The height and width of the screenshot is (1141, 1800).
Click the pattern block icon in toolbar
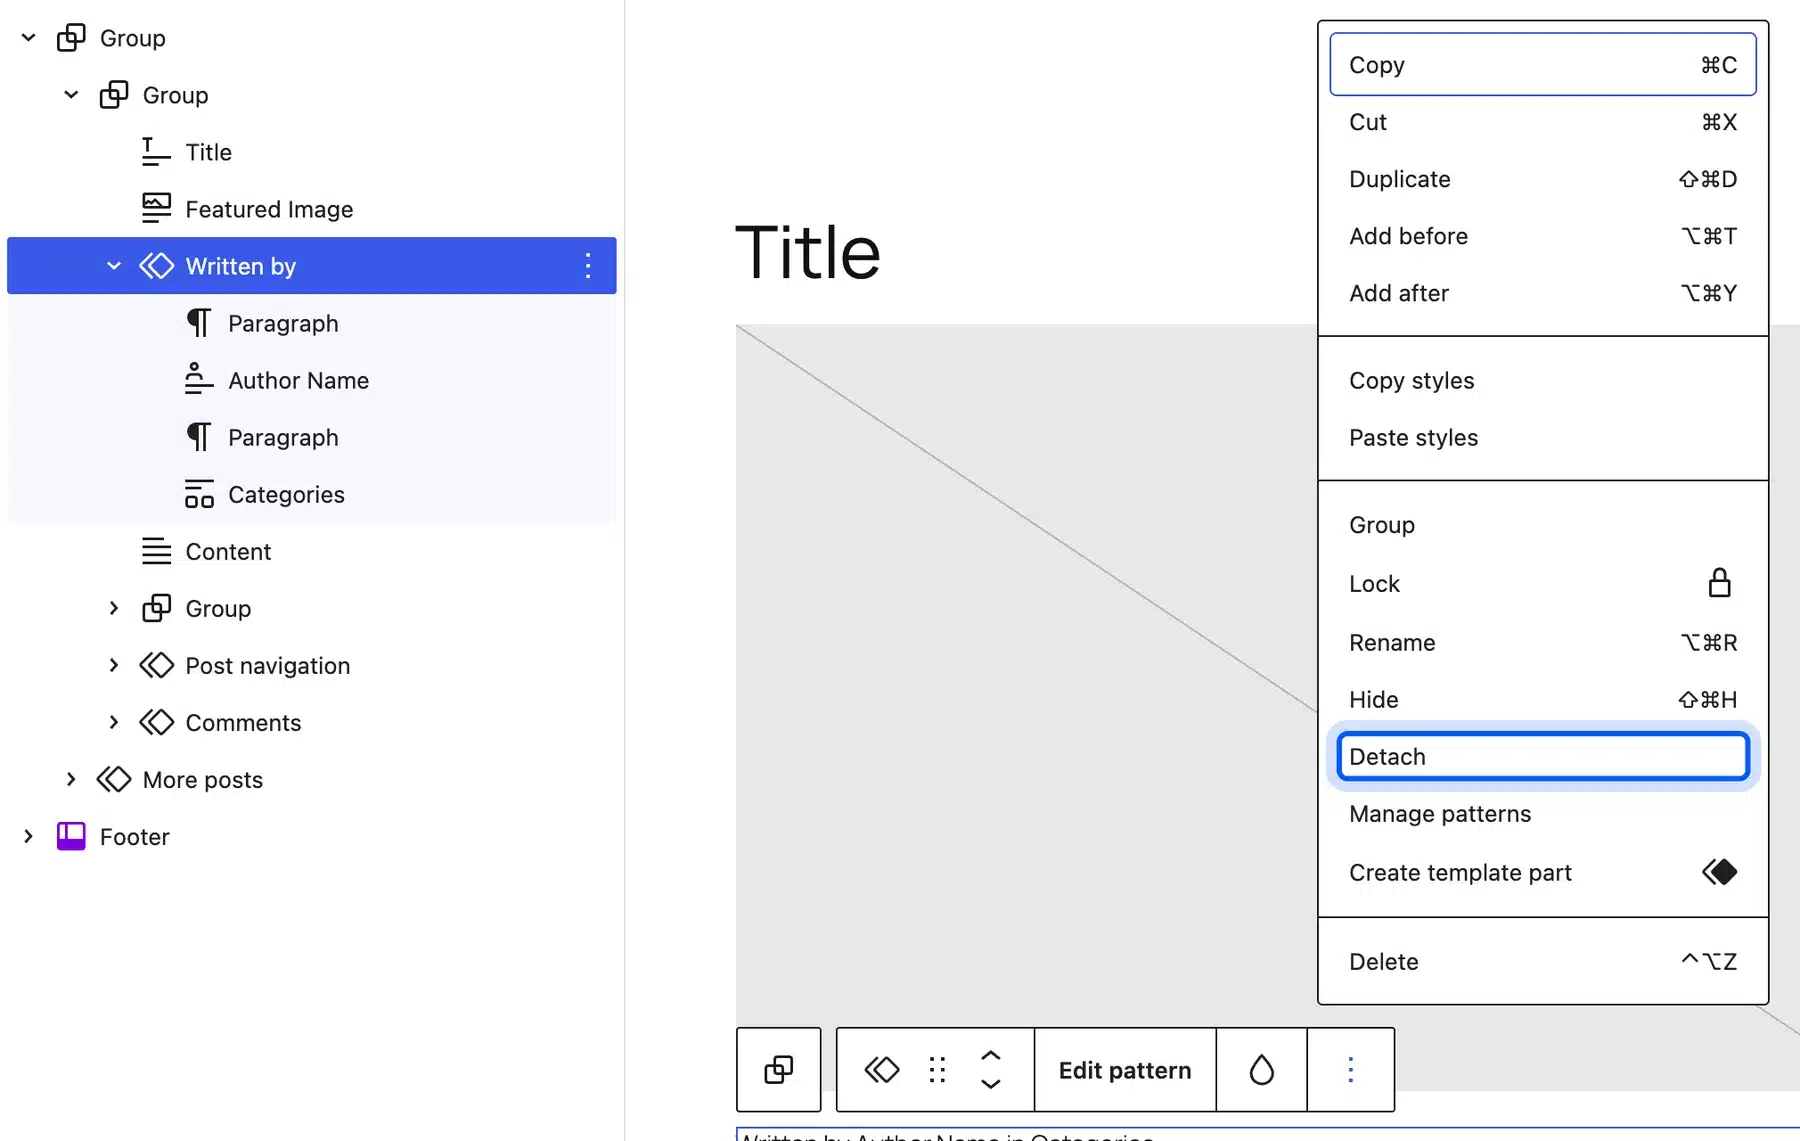[x=881, y=1070]
